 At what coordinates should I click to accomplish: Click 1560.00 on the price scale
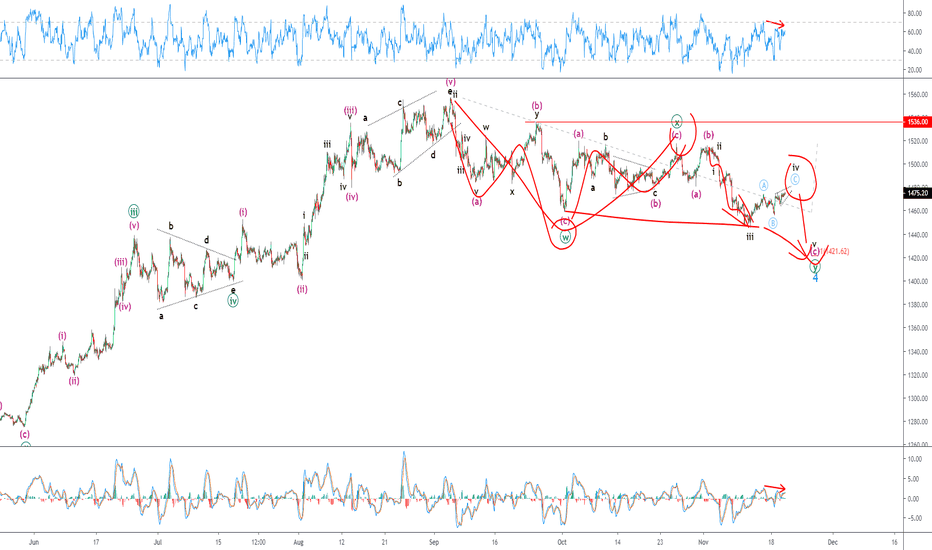918,95
